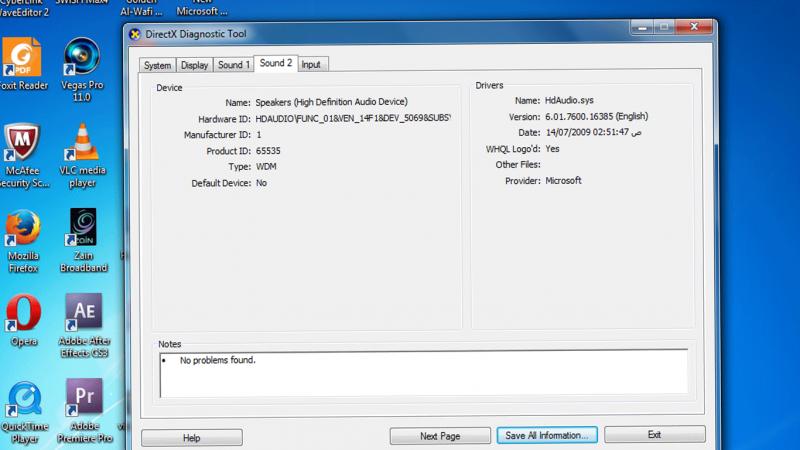Open the Adobe Premiere Pro desktop icon
Image resolution: width=800 pixels, height=450 pixels.
(85, 411)
